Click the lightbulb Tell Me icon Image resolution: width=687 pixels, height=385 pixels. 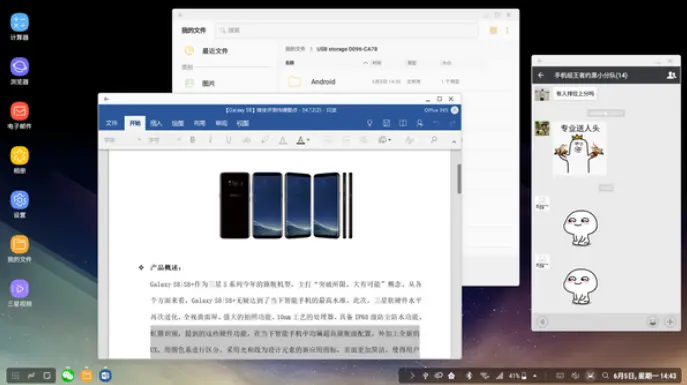[x=370, y=124]
